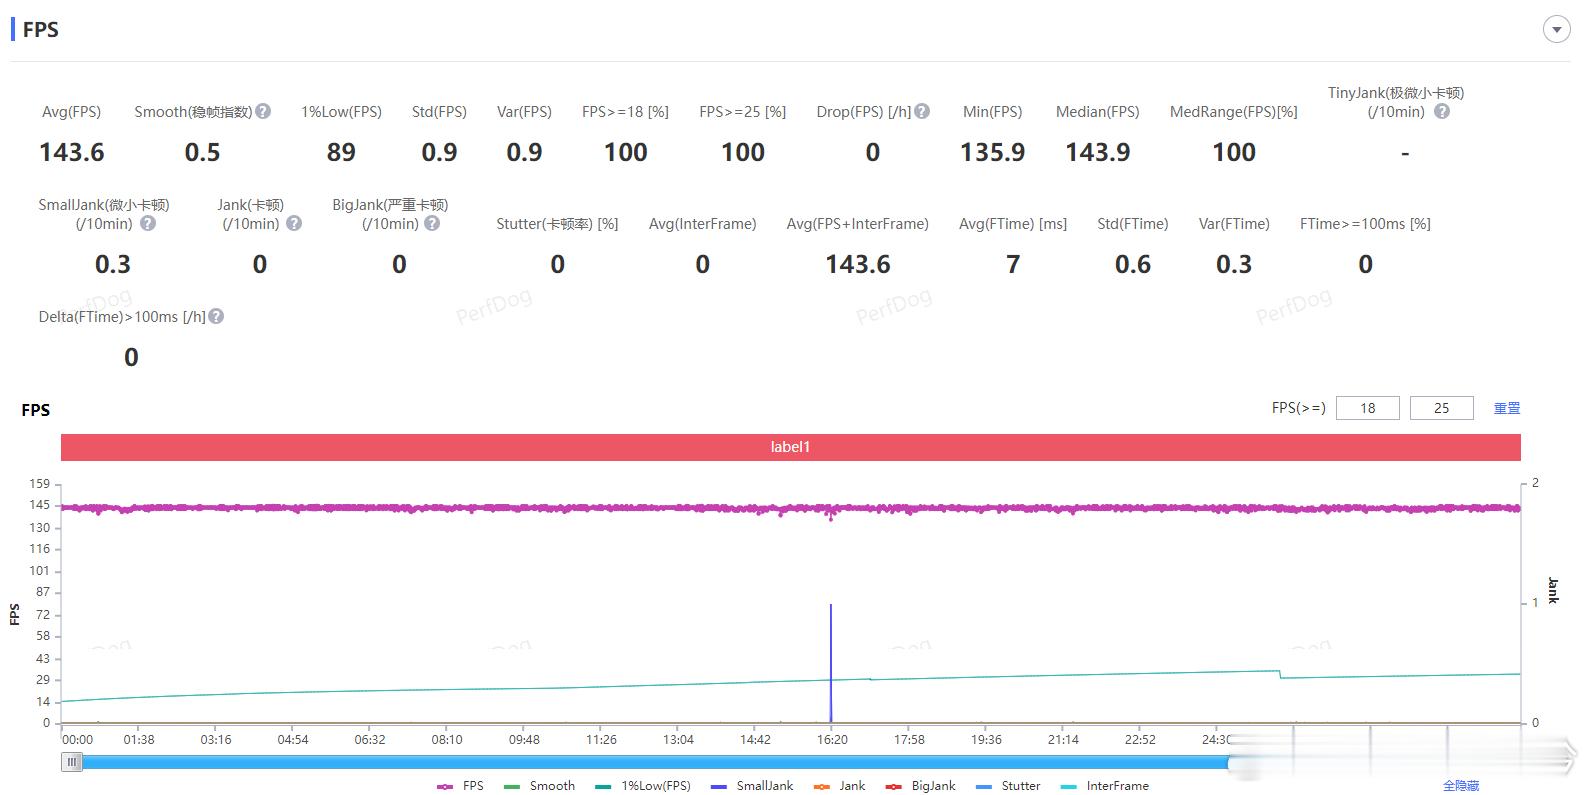Click the 重置 reset link

tap(1507, 408)
